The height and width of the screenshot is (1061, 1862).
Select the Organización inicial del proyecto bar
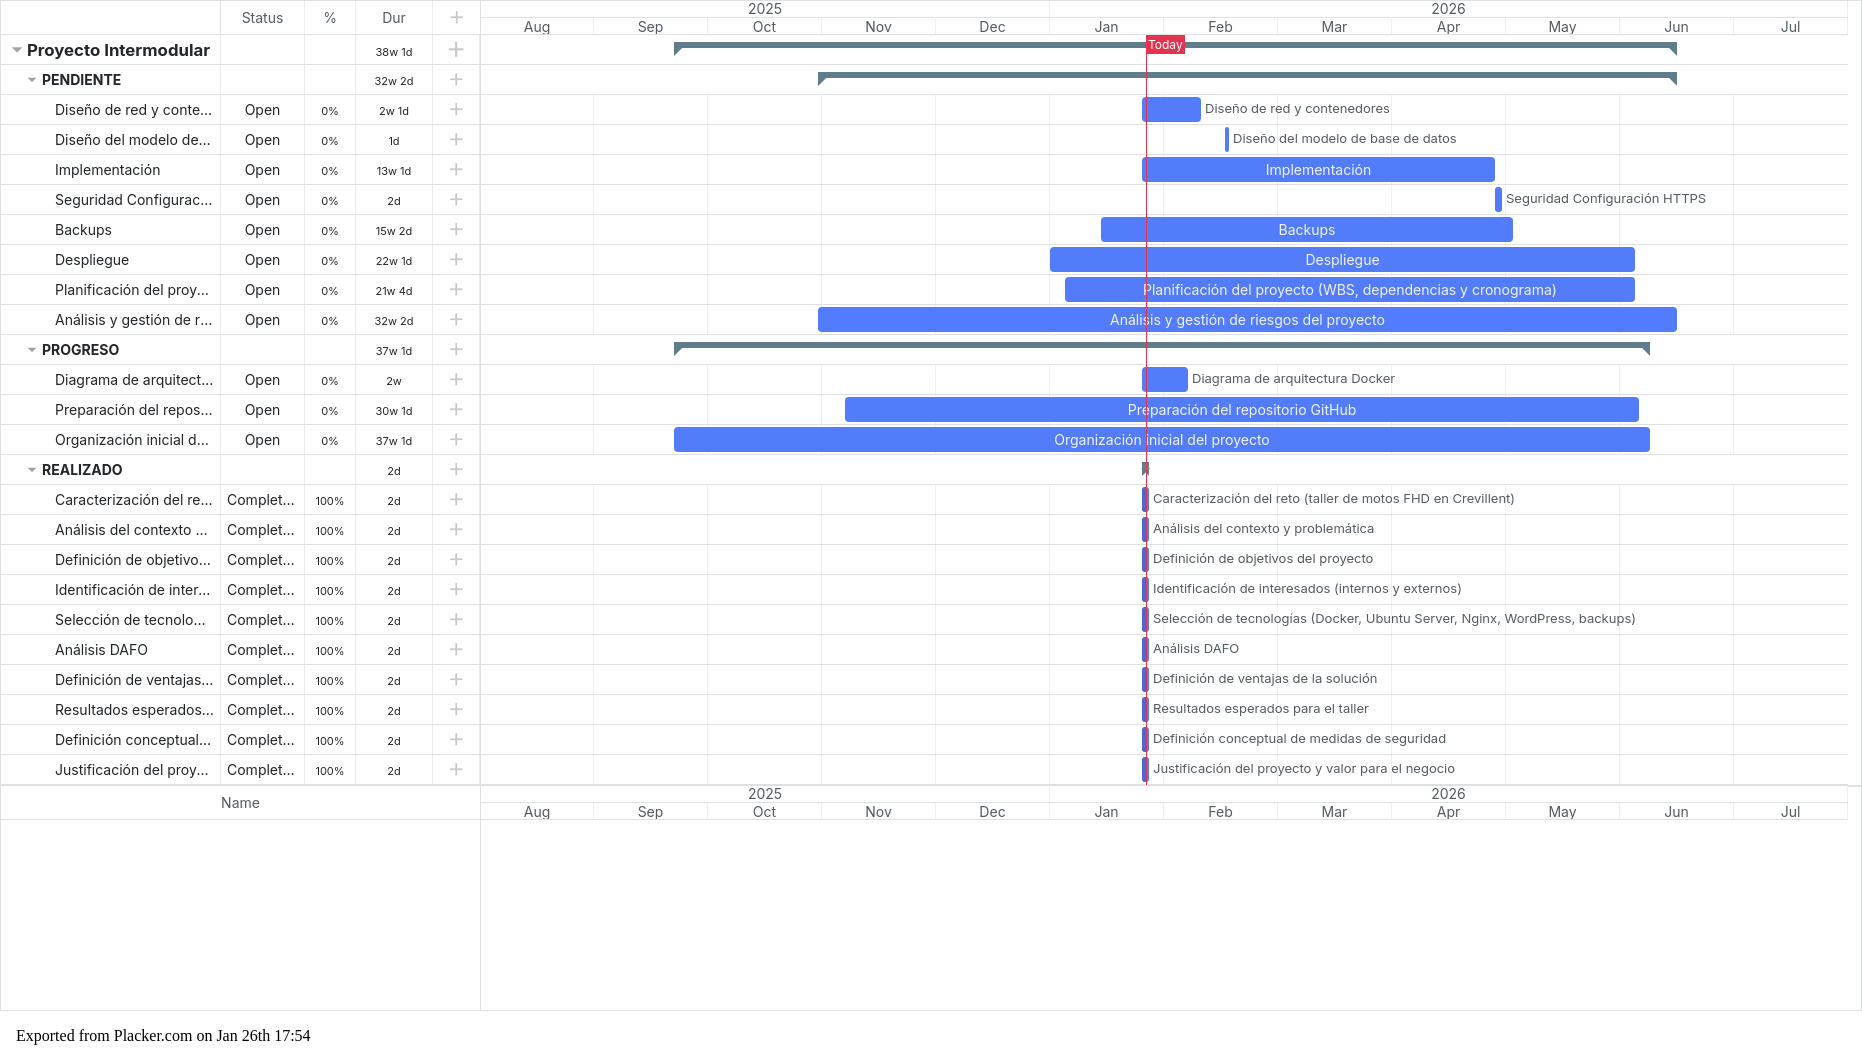pyautogui.click(x=1161, y=439)
